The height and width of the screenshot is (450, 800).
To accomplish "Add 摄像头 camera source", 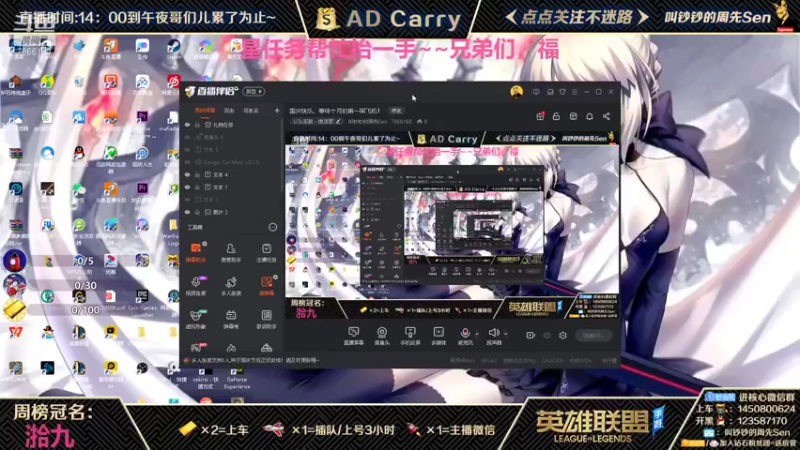I will click(x=382, y=336).
